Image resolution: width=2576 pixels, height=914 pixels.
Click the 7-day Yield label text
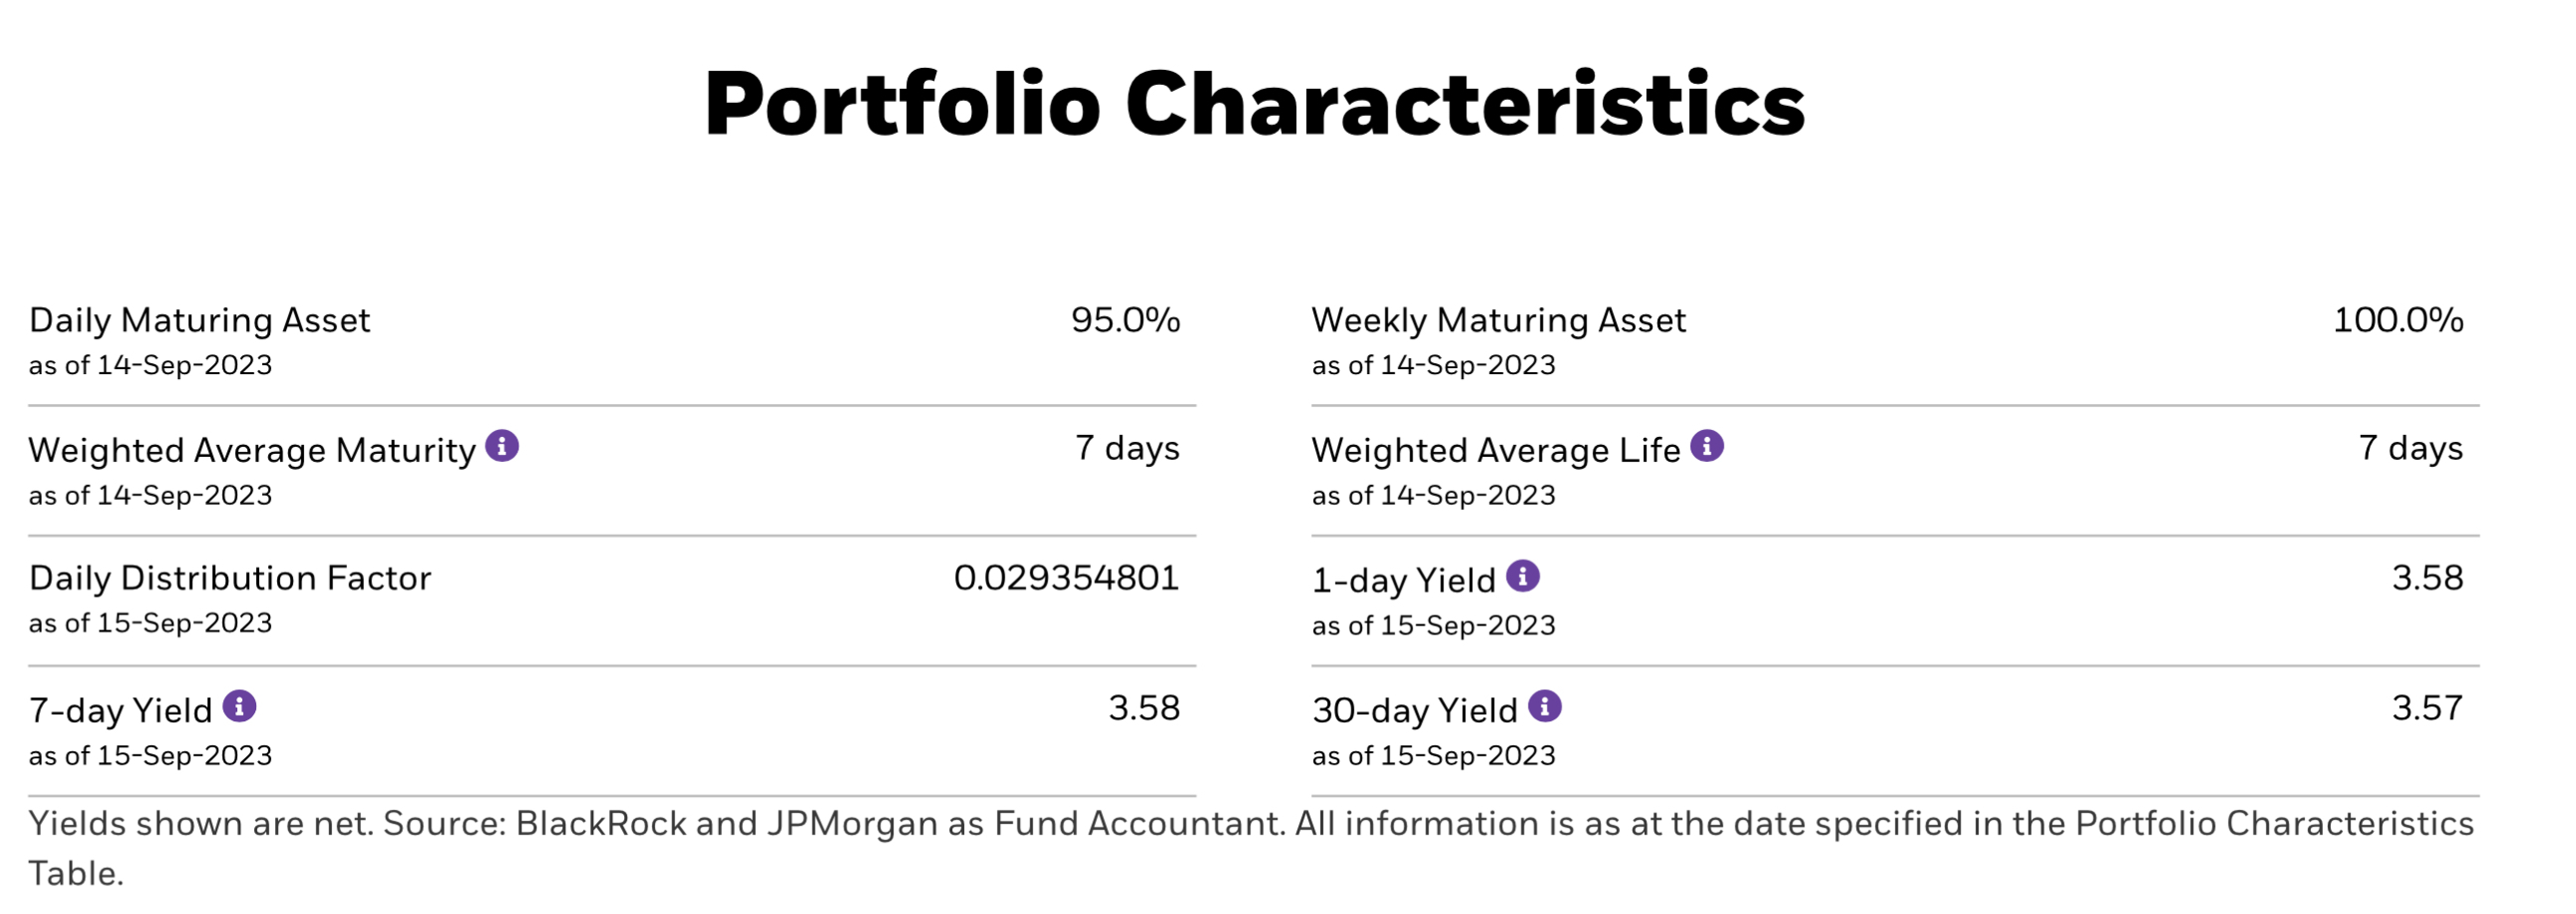[120, 710]
